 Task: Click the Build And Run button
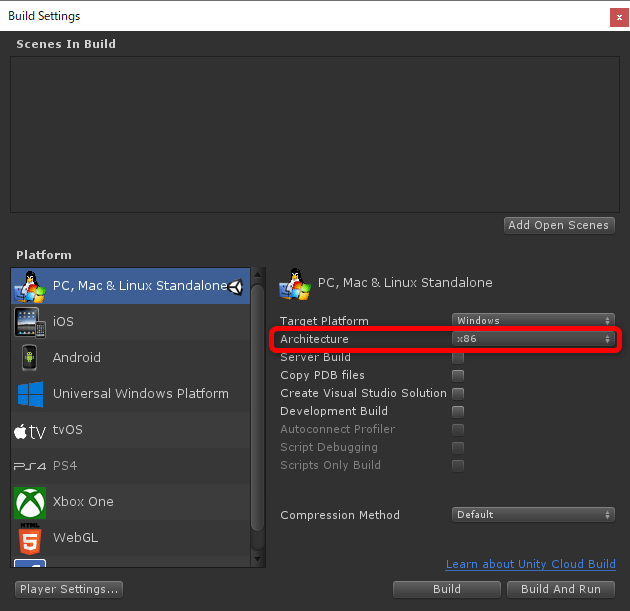tap(560, 589)
